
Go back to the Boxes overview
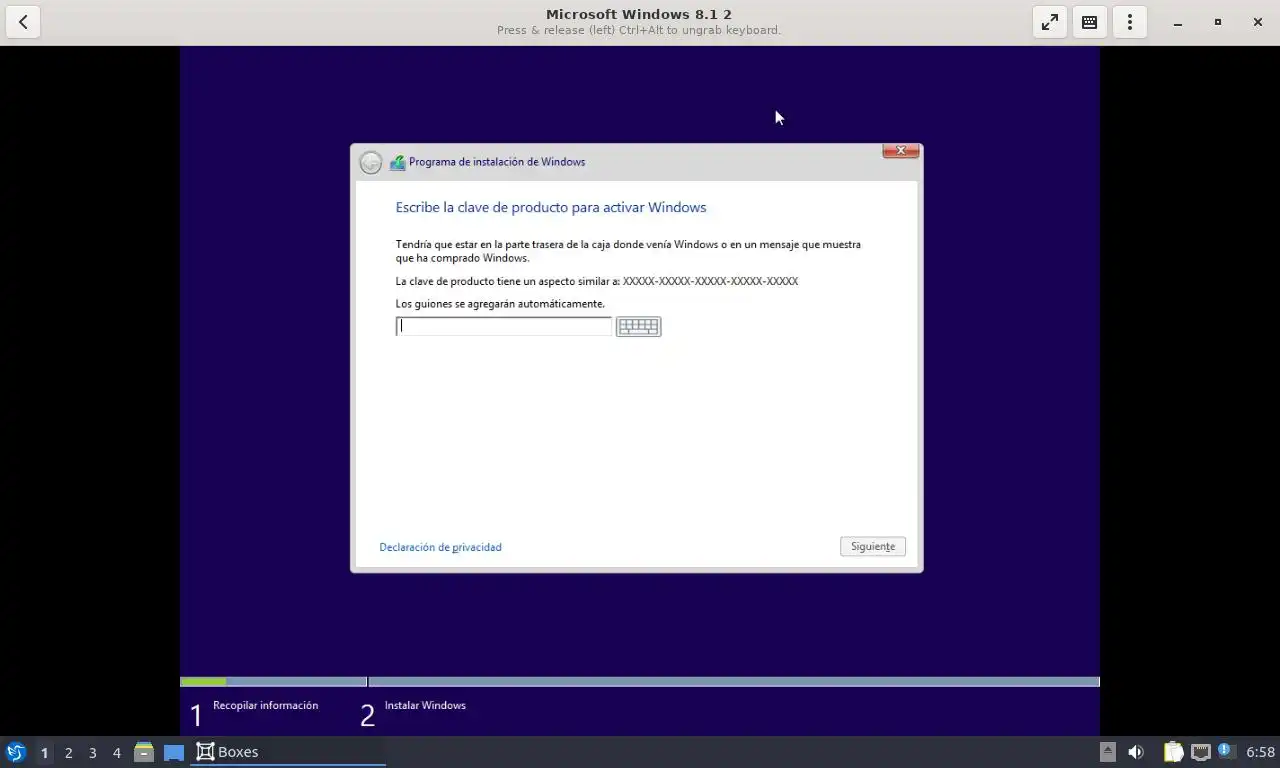[x=23, y=22]
